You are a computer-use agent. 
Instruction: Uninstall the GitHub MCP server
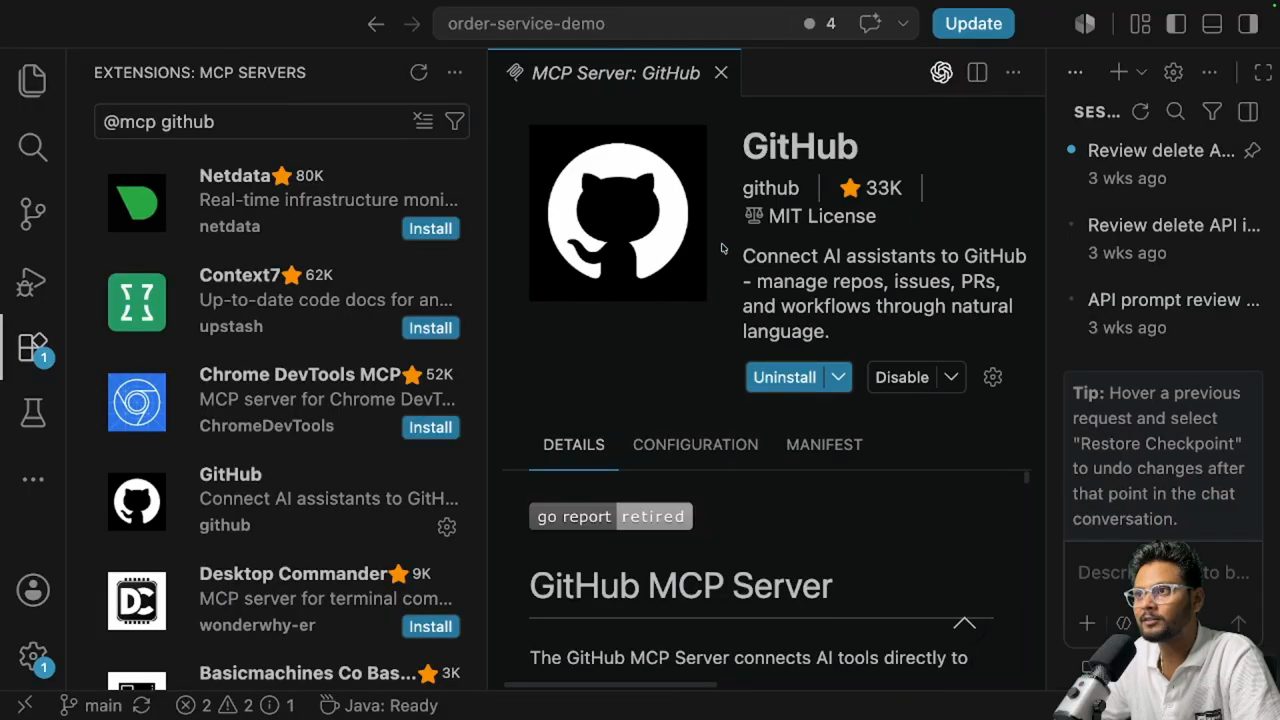[x=785, y=377]
